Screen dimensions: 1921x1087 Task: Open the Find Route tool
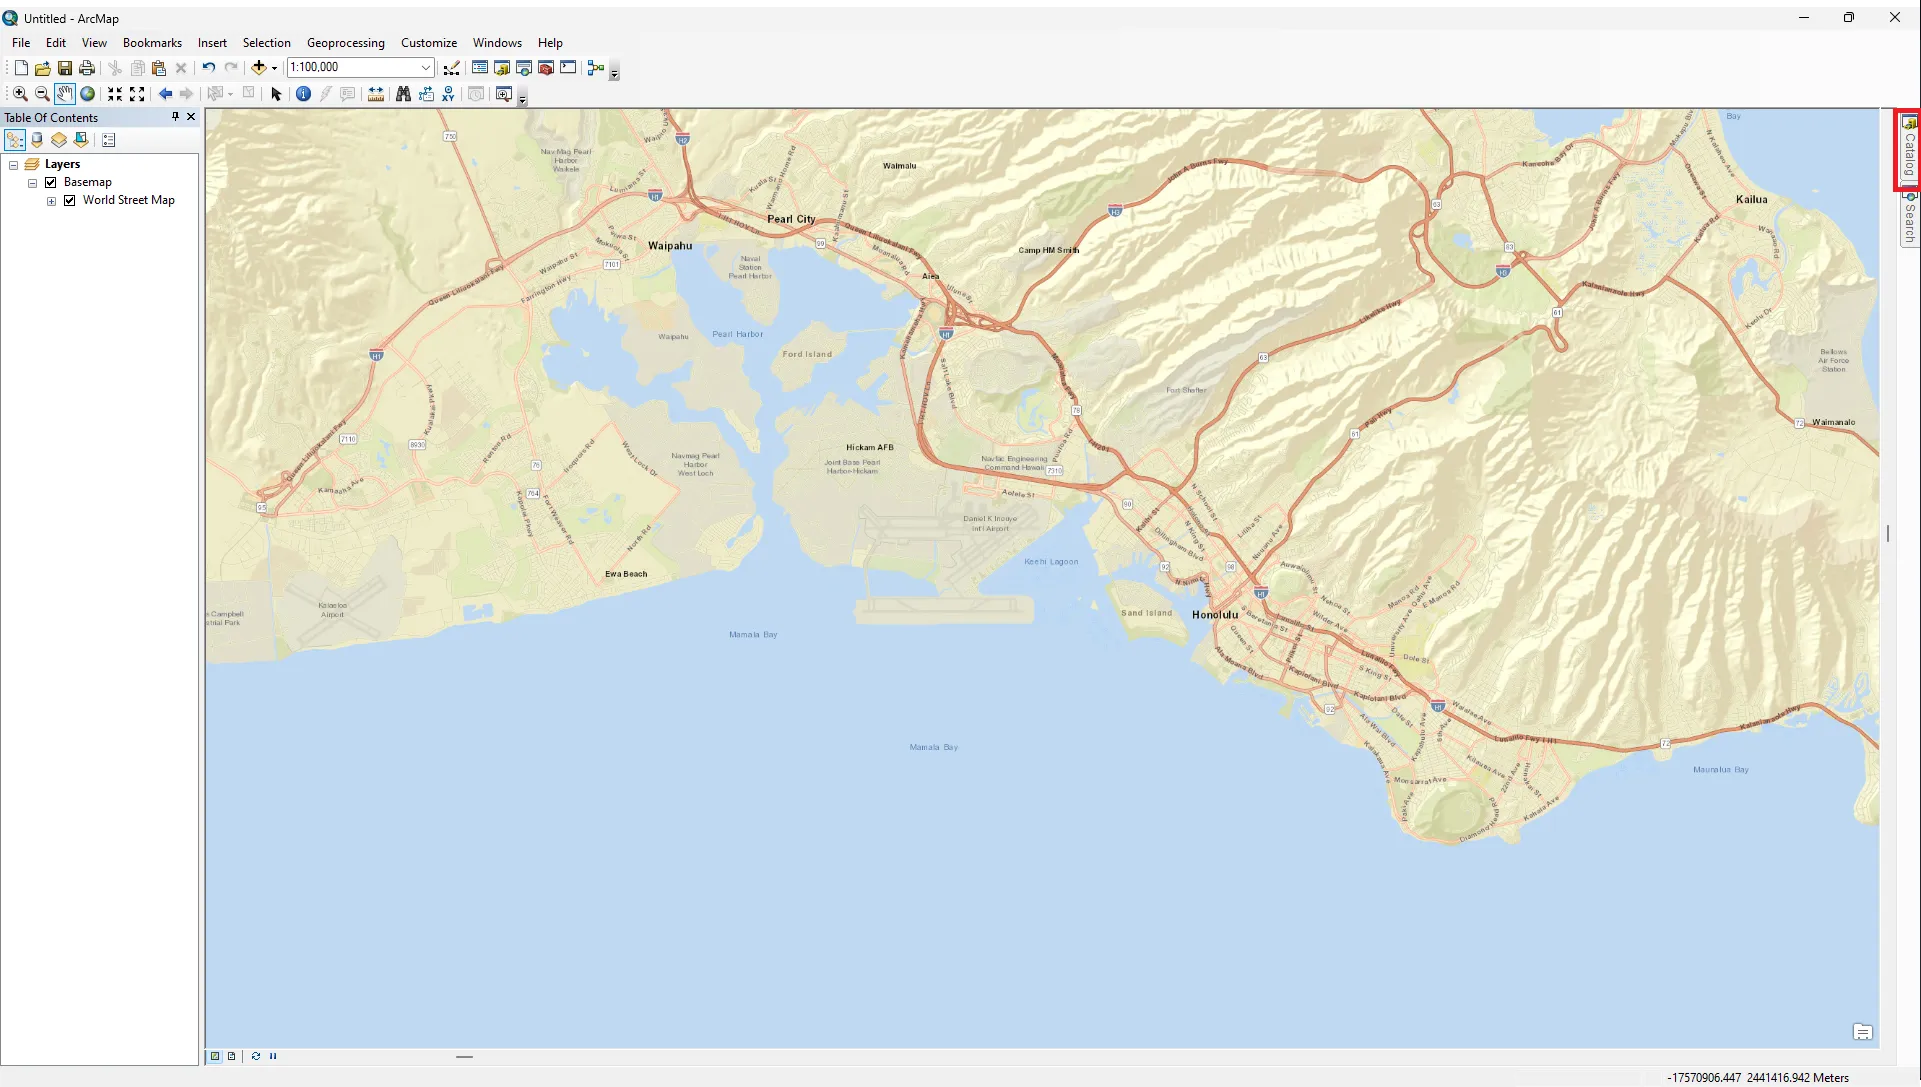426,94
